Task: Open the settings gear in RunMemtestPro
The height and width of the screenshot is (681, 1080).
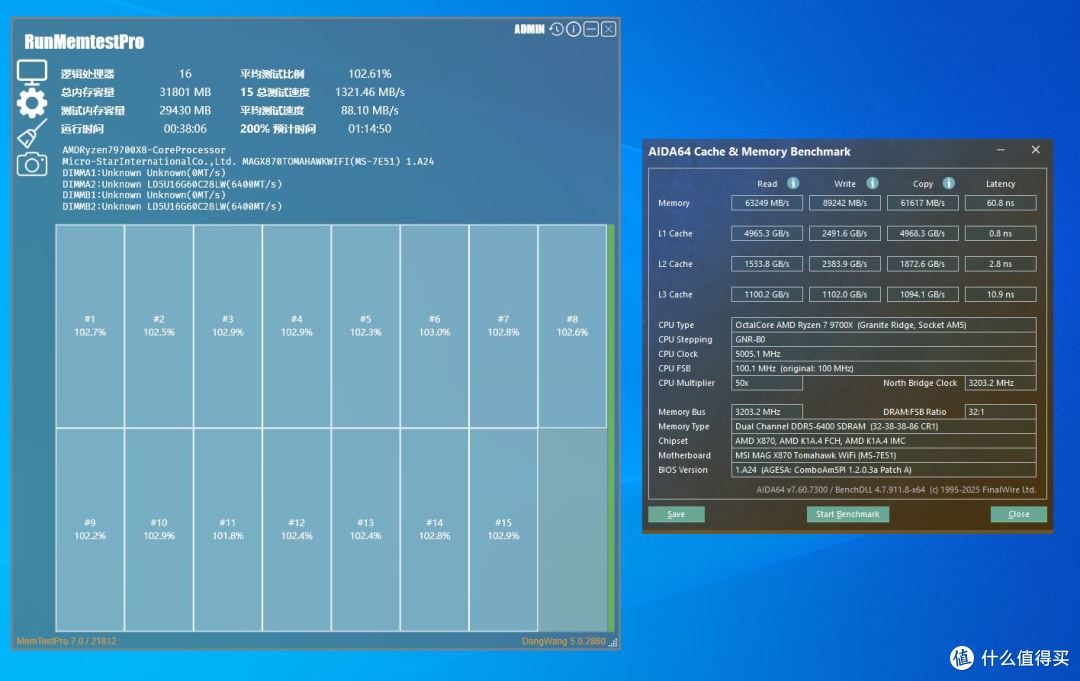Action: (32, 103)
